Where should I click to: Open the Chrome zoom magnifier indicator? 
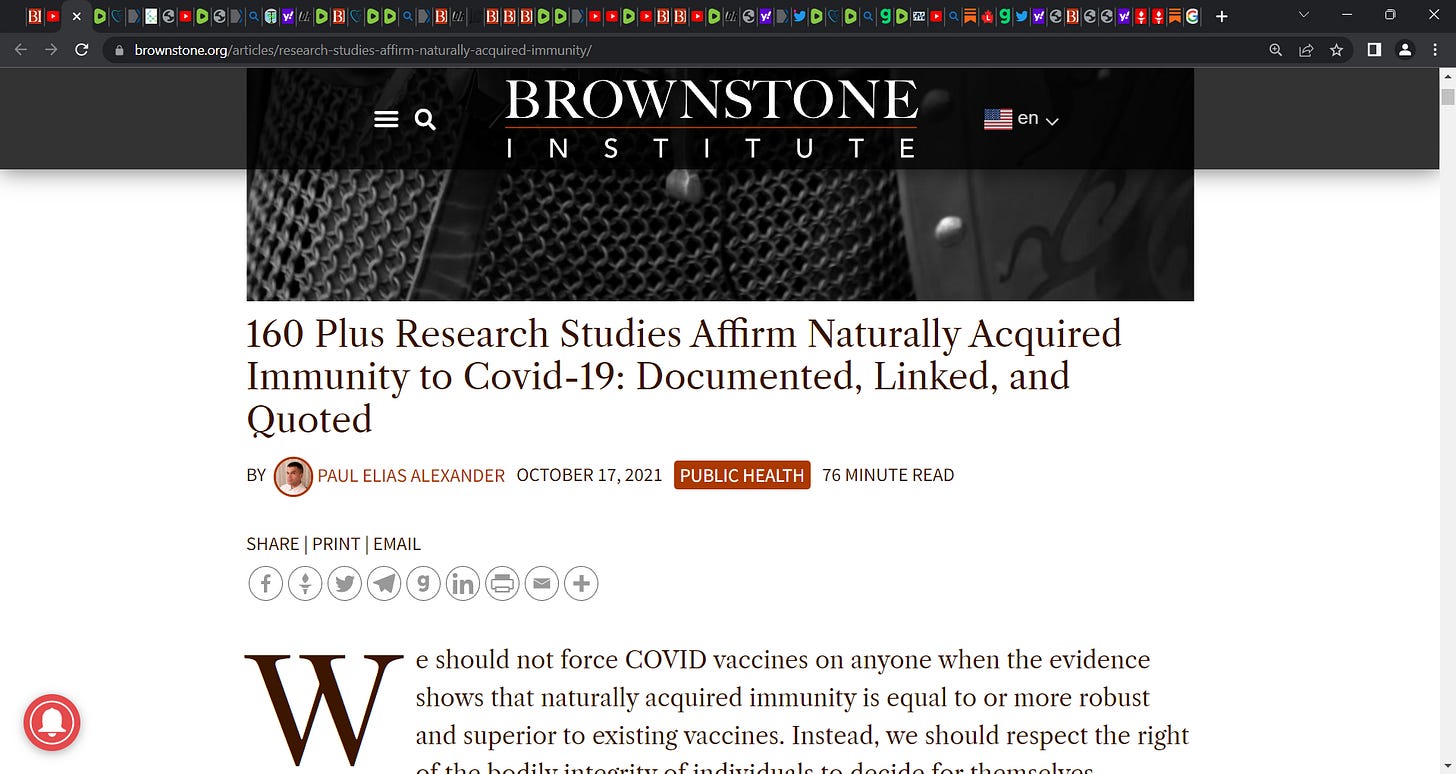coord(1275,50)
